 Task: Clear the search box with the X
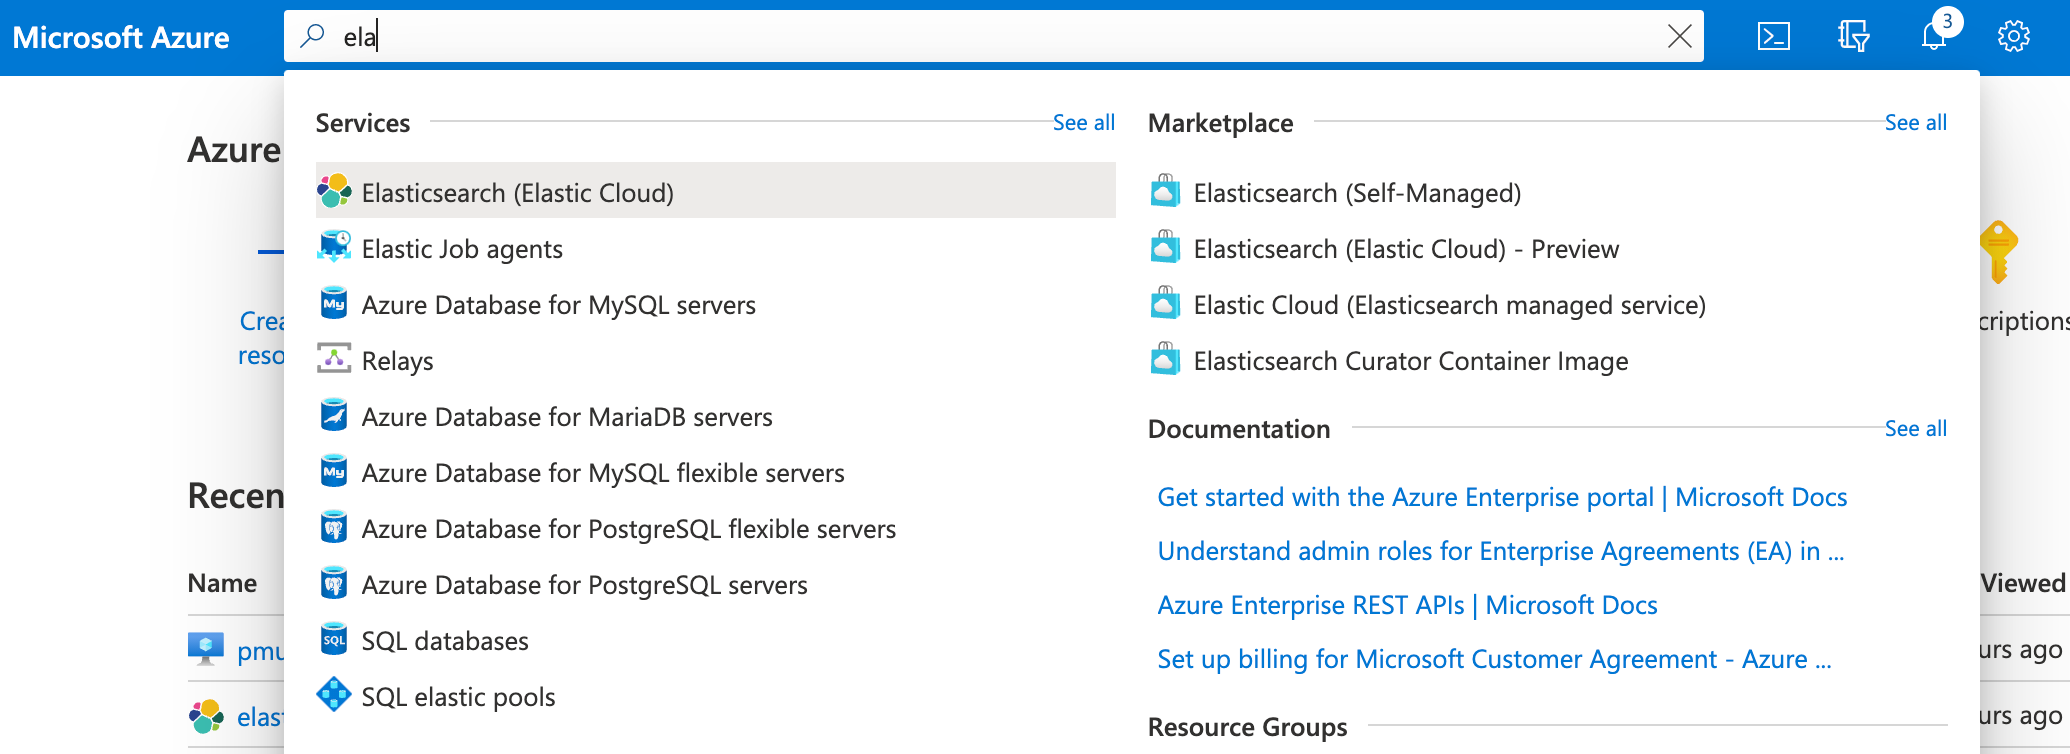pyautogui.click(x=1680, y=37)
